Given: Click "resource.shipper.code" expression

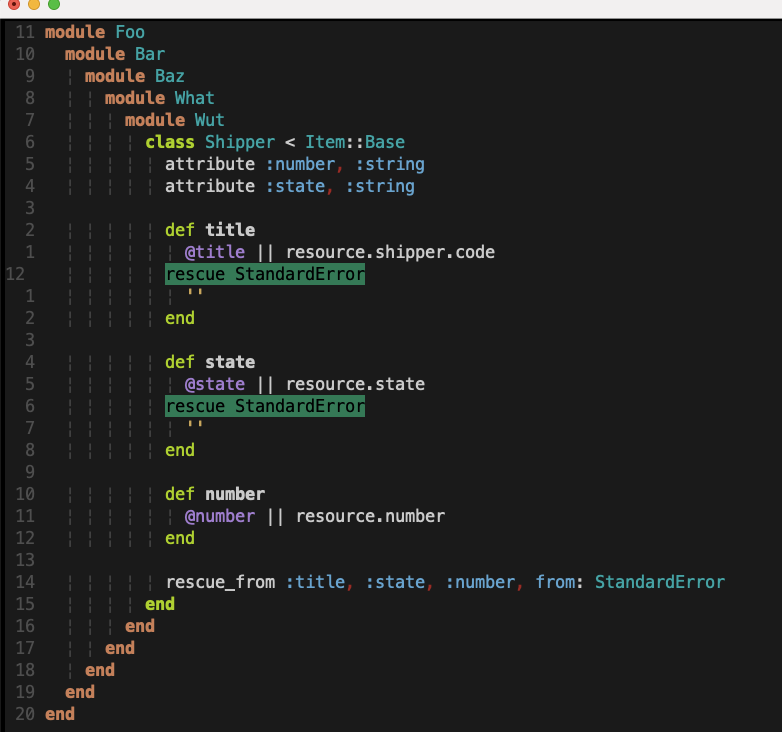Looking at the screenshot, I should pos(391,252).
